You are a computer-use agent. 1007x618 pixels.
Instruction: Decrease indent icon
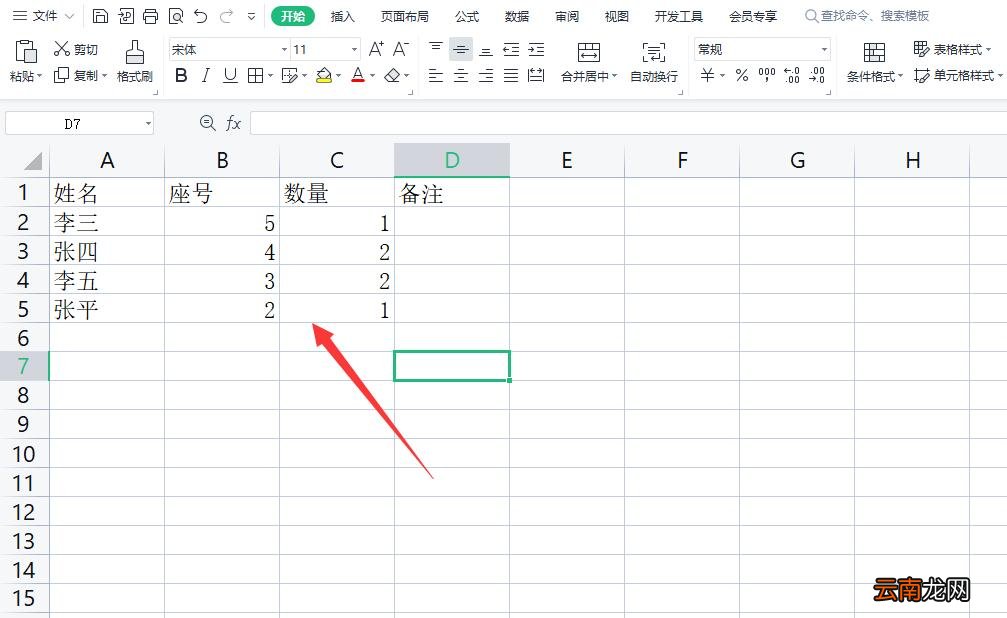(511, 49)
